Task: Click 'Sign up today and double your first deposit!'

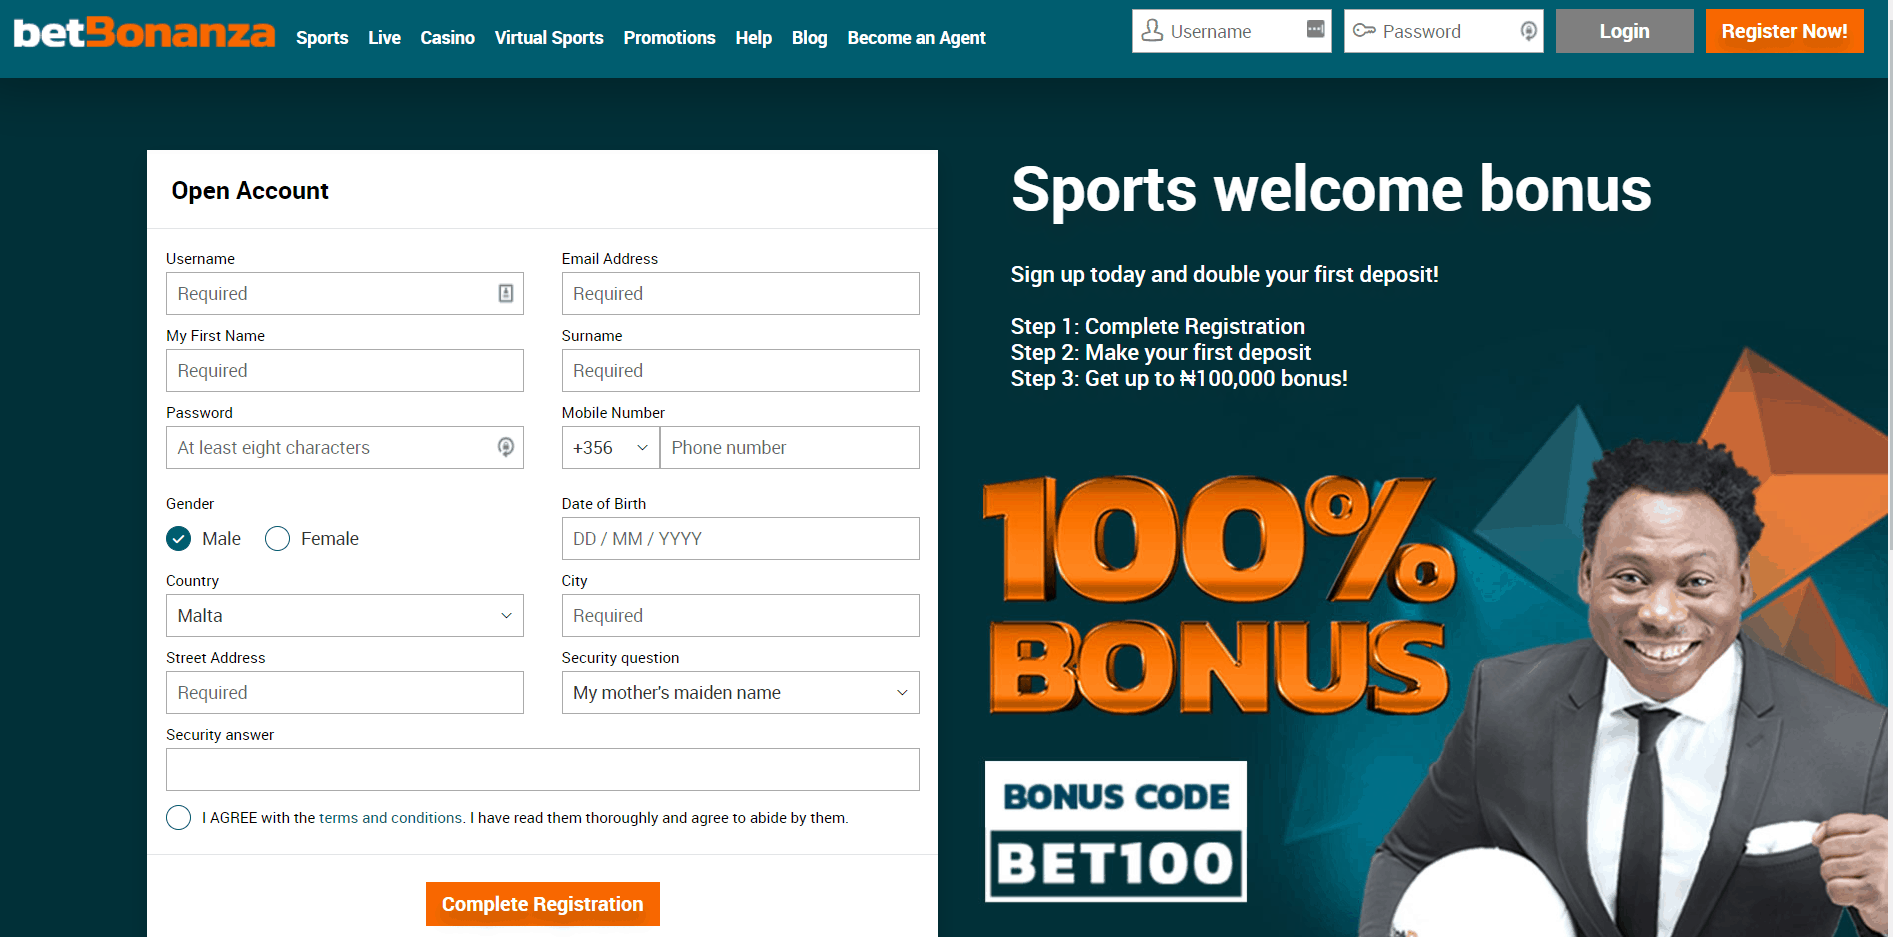Action: pos(1225,275)
